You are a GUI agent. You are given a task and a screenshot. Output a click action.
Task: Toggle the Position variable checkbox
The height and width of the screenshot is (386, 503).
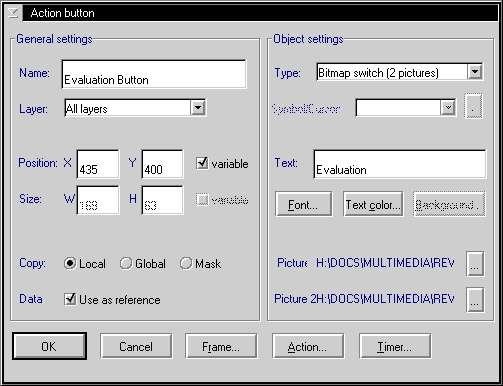[x=202, y=163]
